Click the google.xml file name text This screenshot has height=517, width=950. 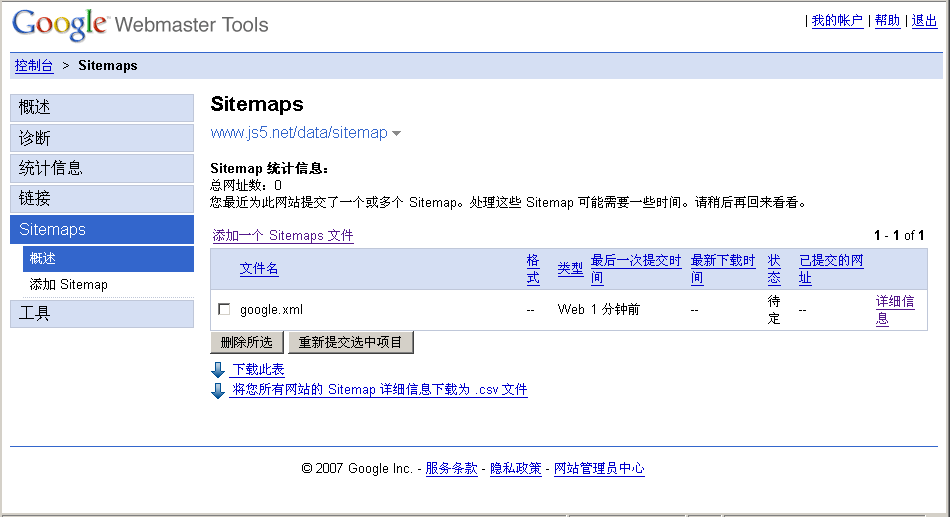click(271, 310)
